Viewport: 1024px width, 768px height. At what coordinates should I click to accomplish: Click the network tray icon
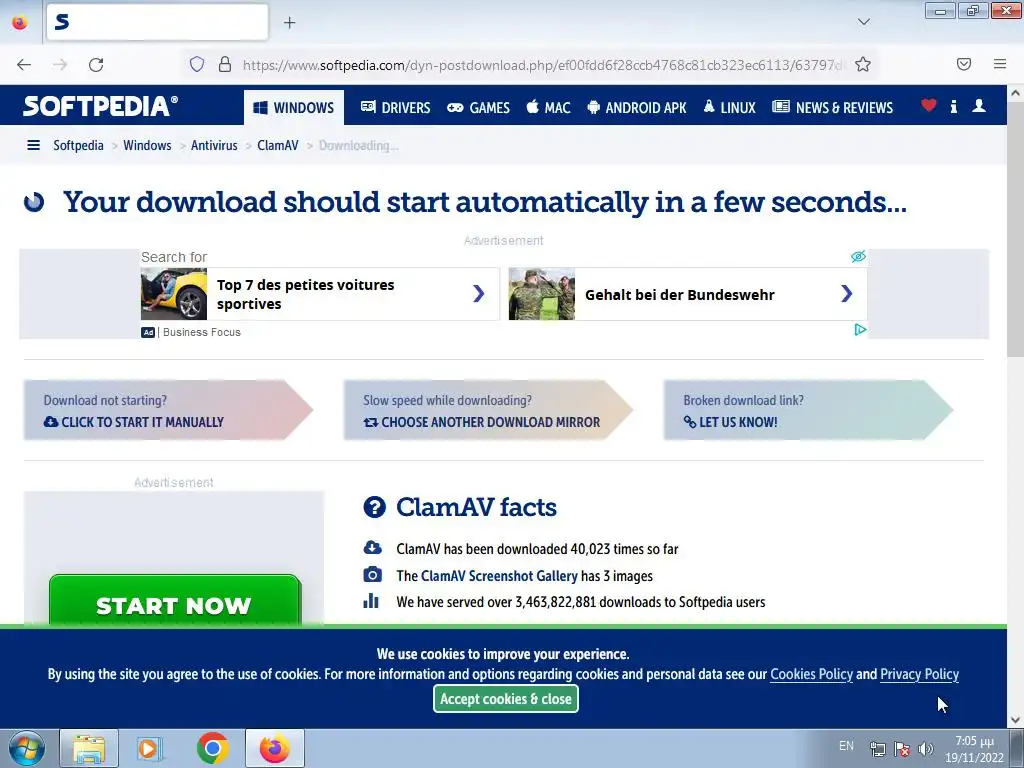878,749
